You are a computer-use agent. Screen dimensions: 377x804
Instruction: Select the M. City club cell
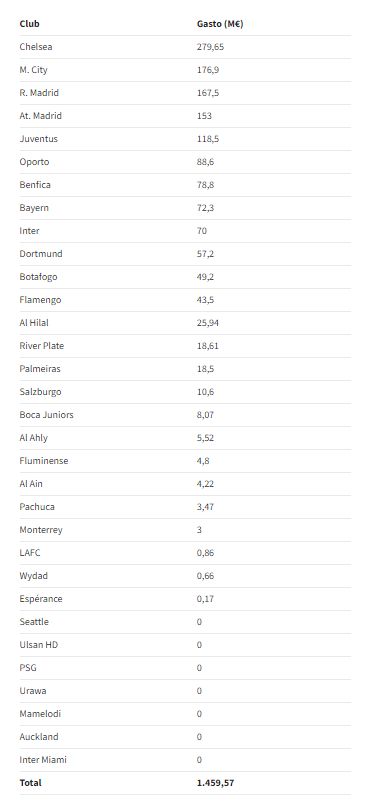tap(33, 70)
